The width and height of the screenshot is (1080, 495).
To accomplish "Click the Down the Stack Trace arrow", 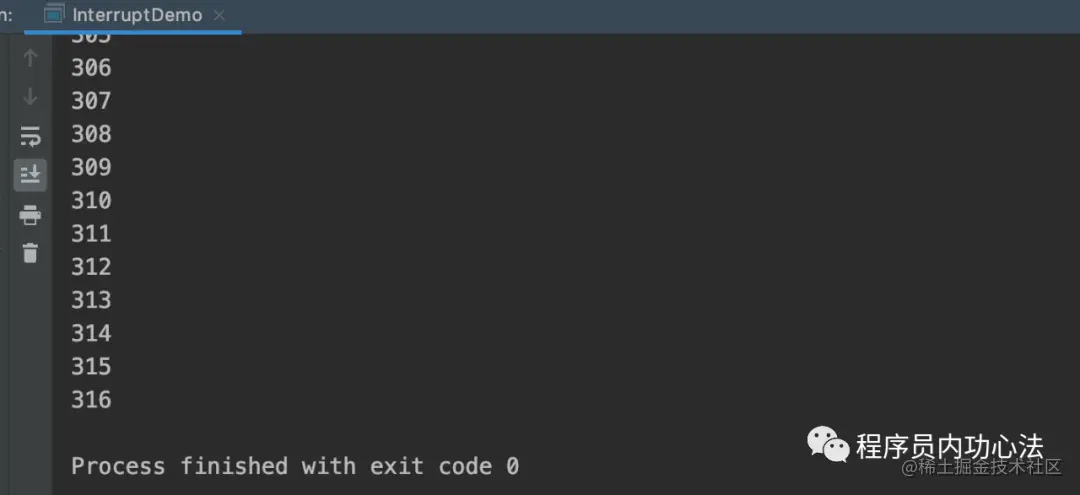I will 30,97.
